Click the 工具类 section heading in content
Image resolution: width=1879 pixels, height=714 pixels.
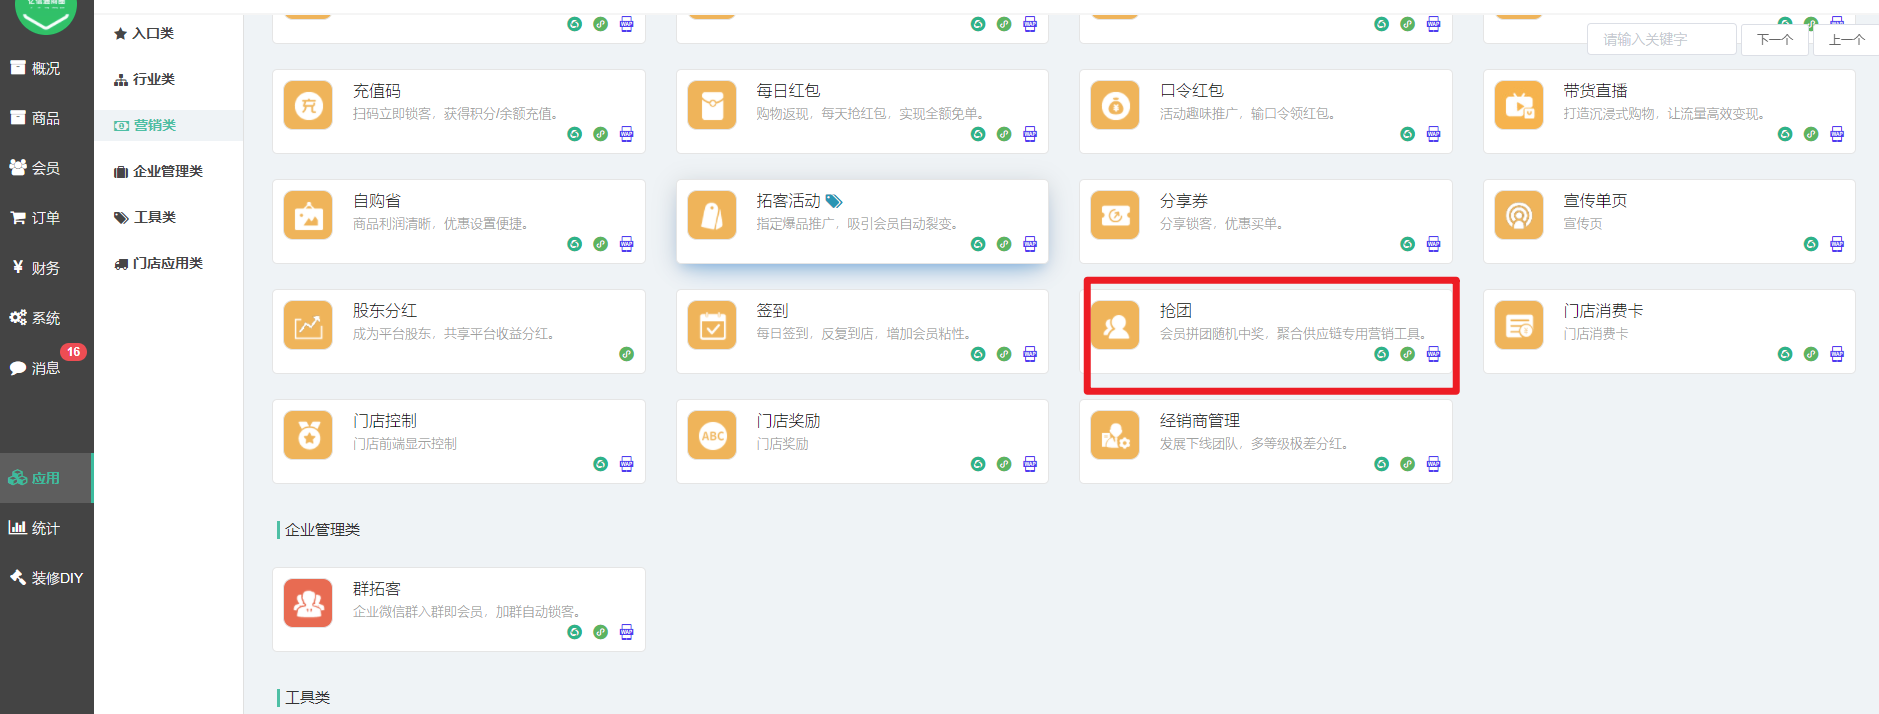307,697
